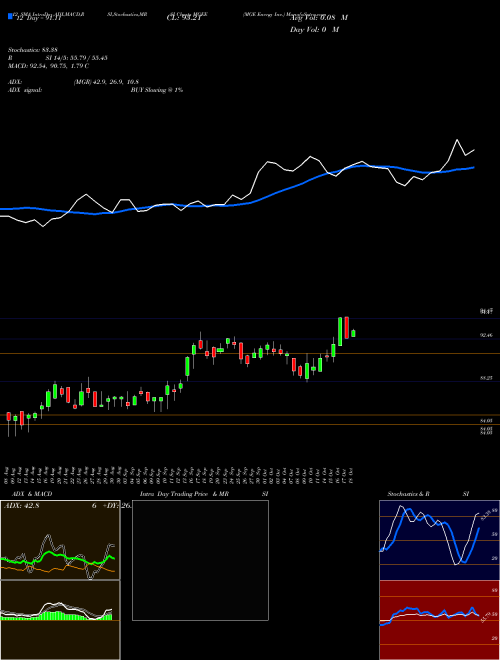Open the MACD histogram chart with green bars
Screen dimensions: 500x660
pyautogui.click(x=60, y=620)
